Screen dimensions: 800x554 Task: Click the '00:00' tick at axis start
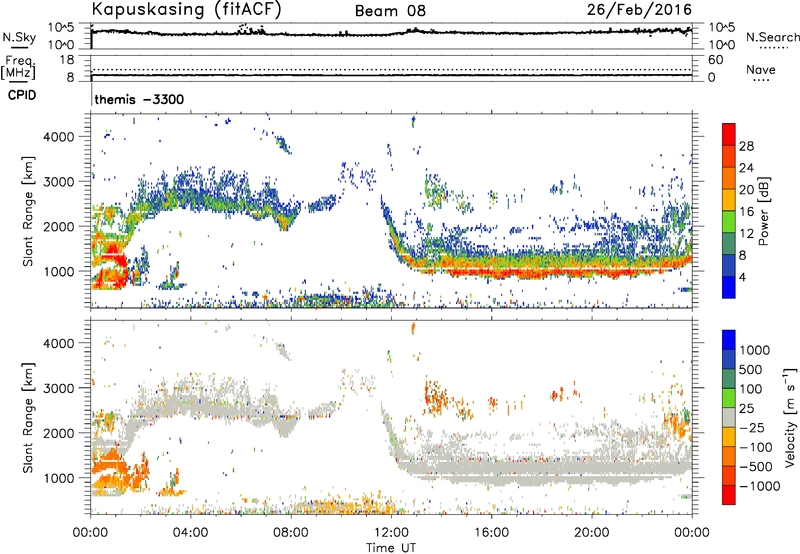coord(90,533)
